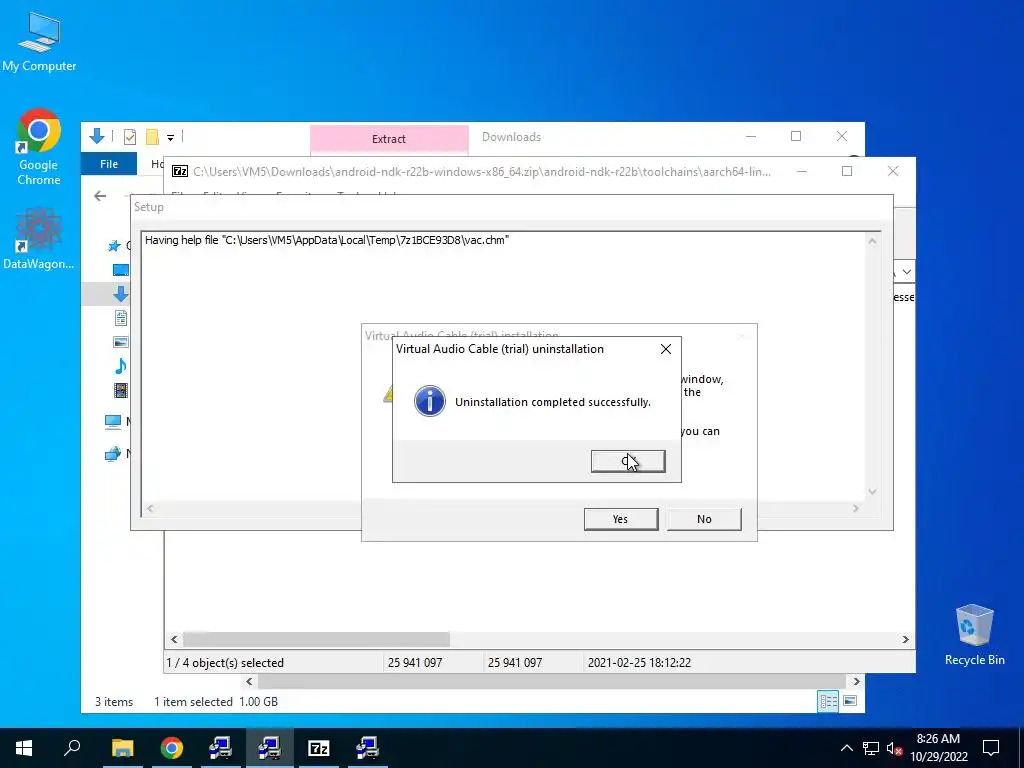The image size is (1024, 768).
Task: Minimize the 7-Zip window
Action: pos(801,171)
